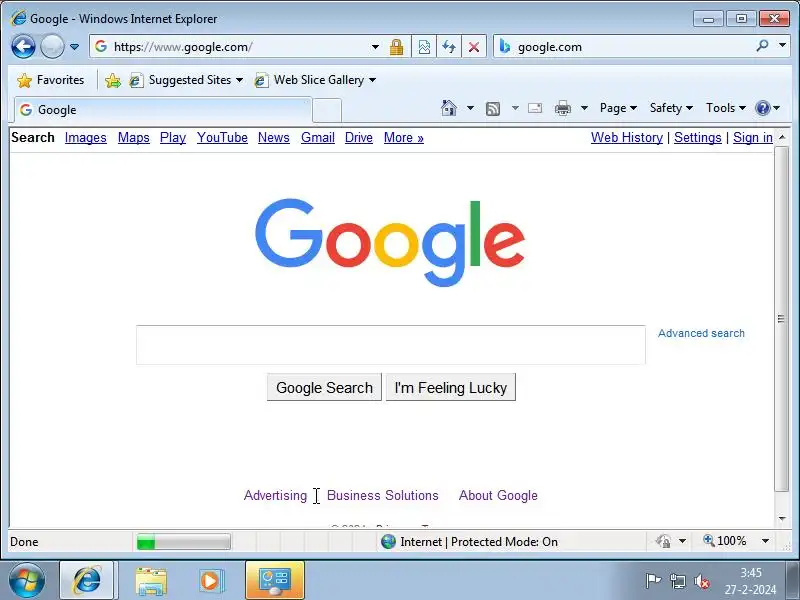Expand the zoom level dropdown arrow

tap(765, 541)
